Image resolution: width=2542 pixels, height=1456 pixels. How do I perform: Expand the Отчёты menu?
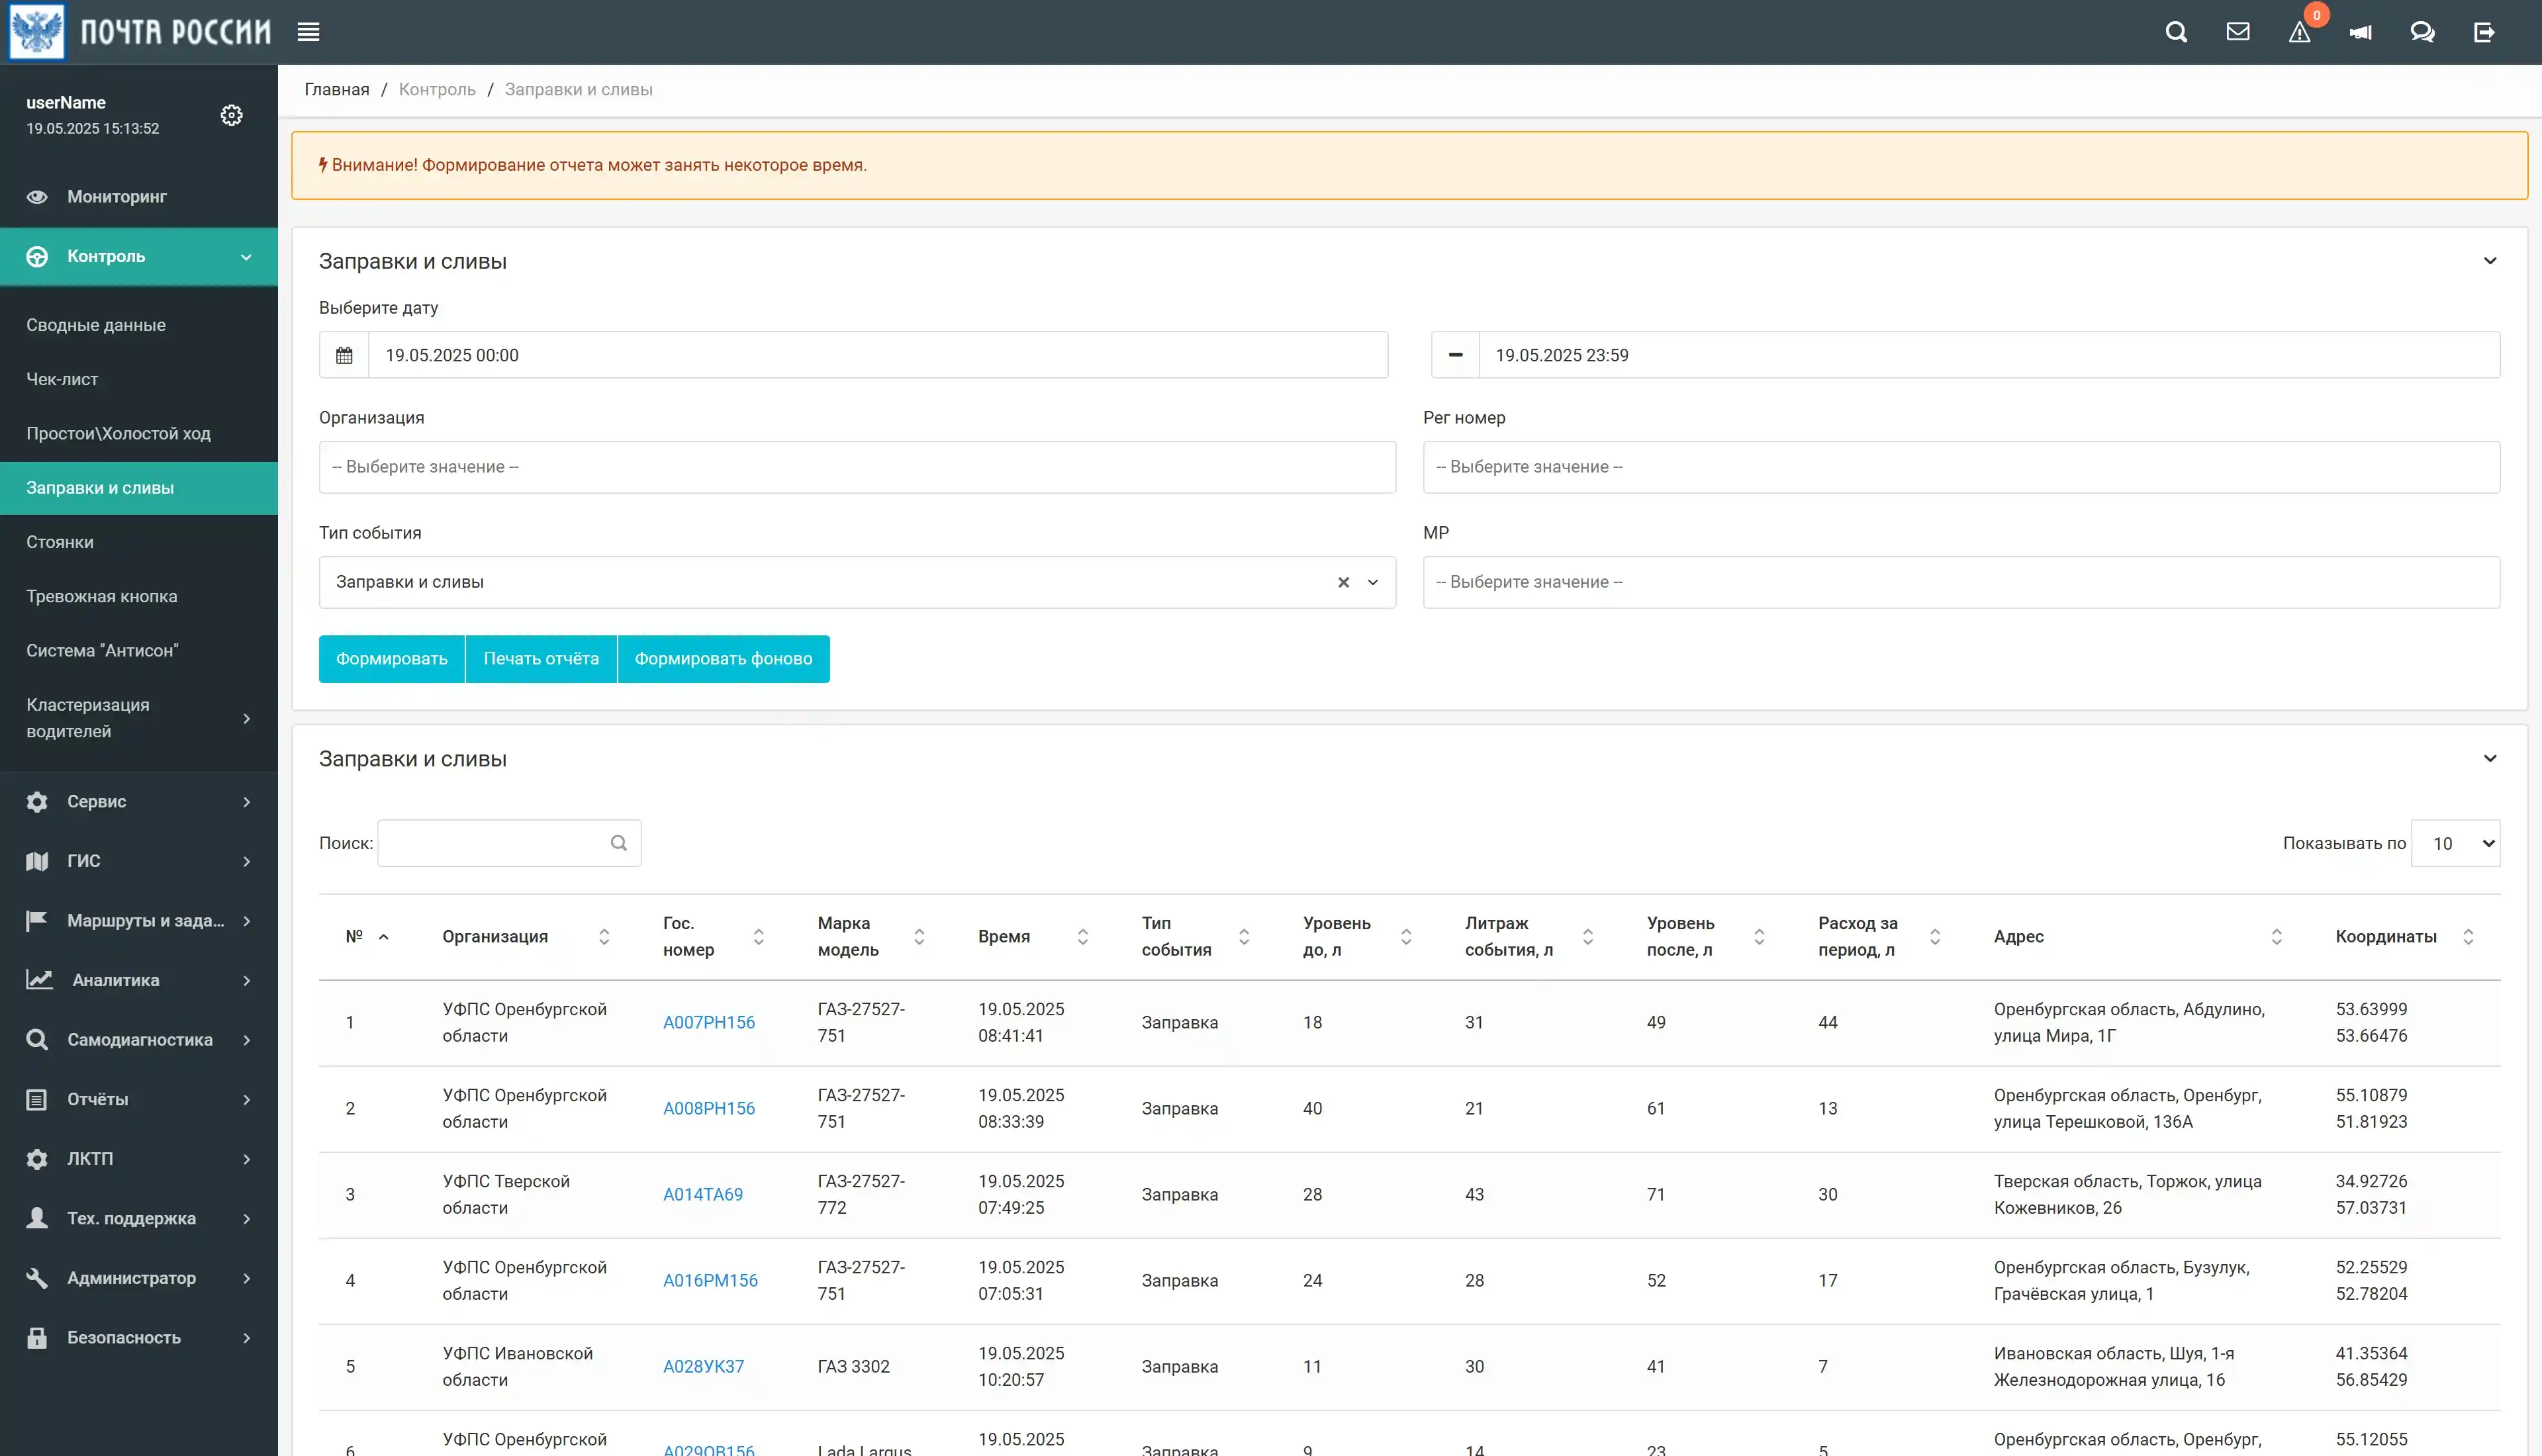(x=139, y=1099)
